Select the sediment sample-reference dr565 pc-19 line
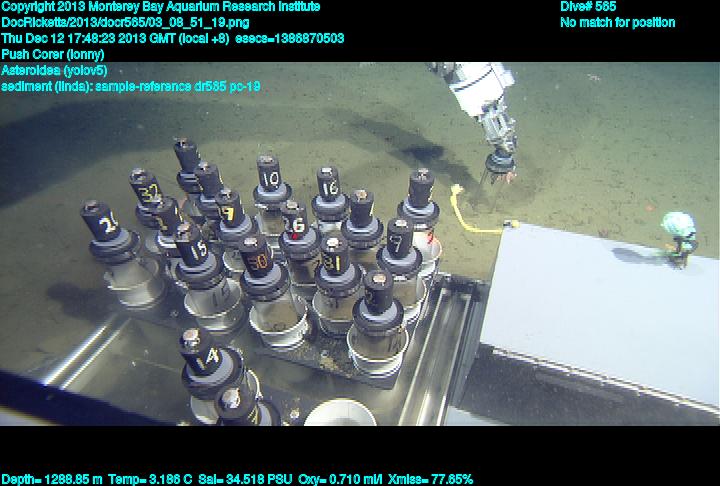Viewport: 720px width, 486px height. pos(131,86)
